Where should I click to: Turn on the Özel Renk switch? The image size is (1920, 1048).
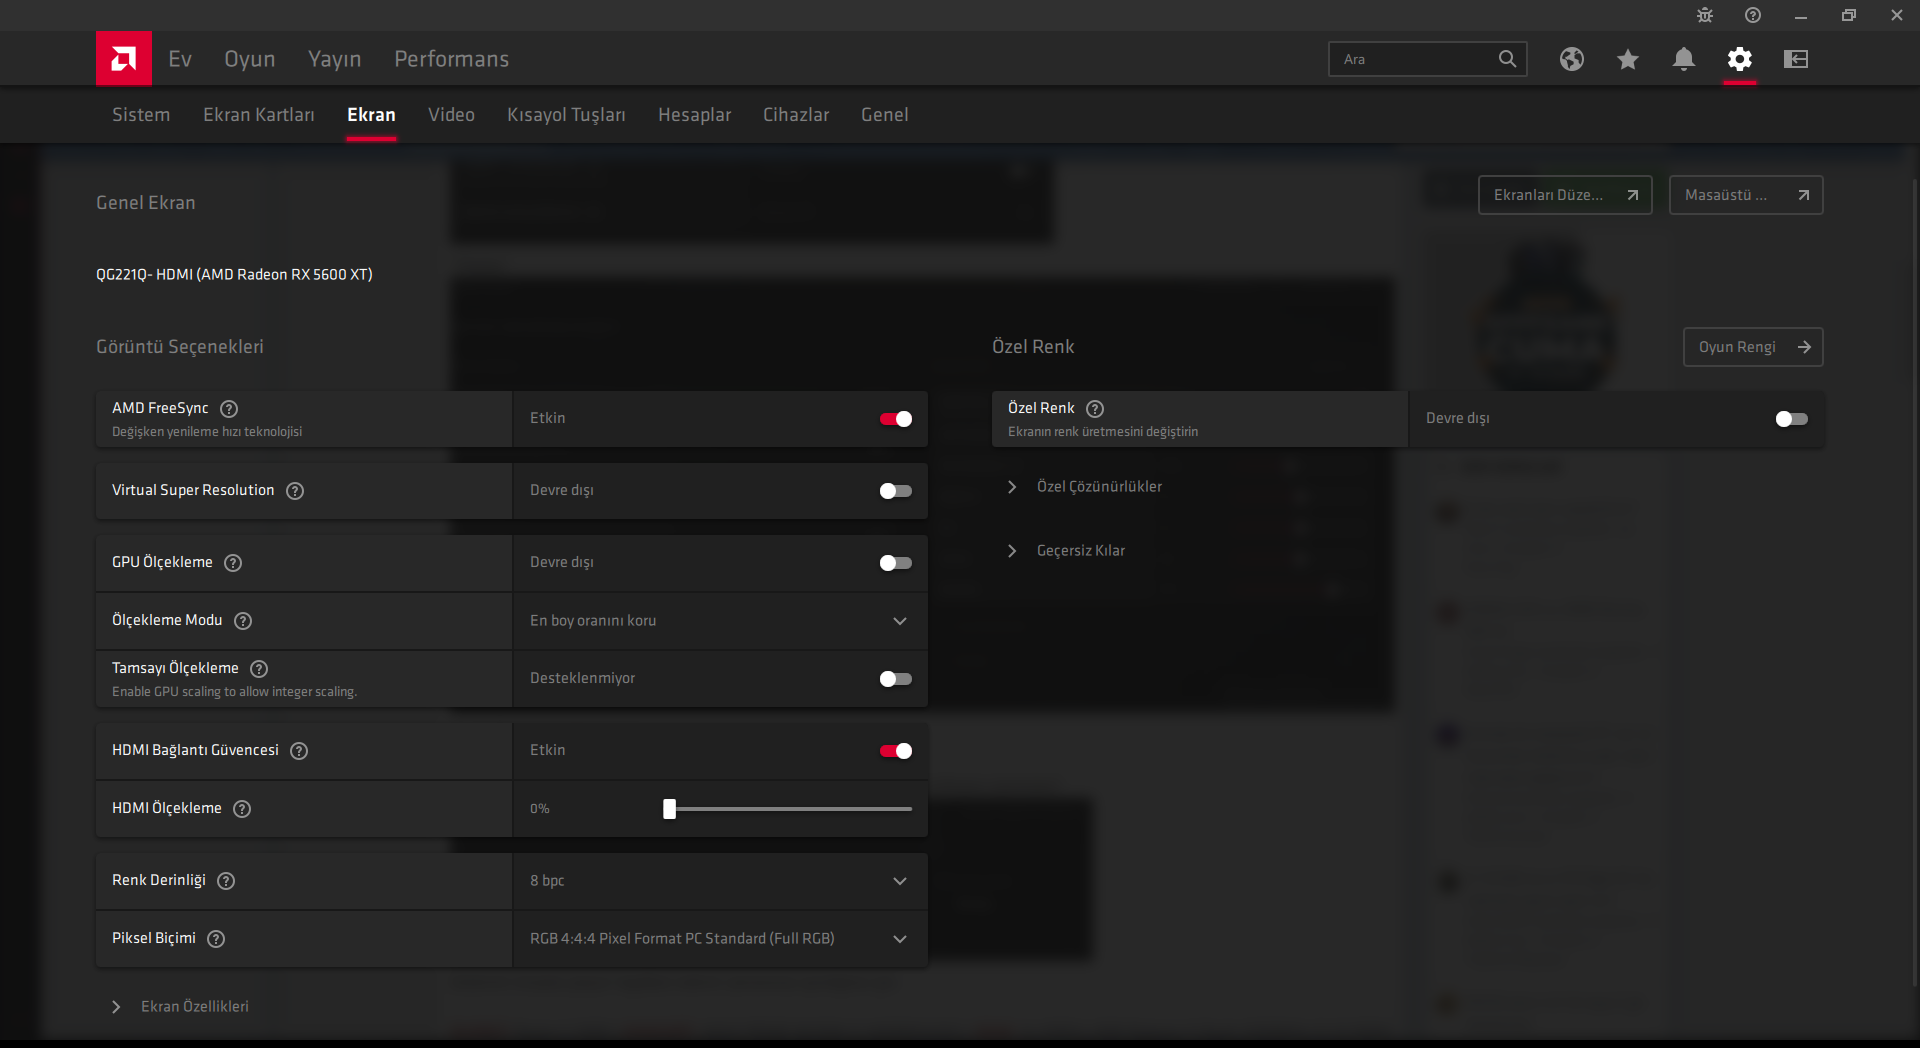pyautogui.click(x=1791, y=419)
